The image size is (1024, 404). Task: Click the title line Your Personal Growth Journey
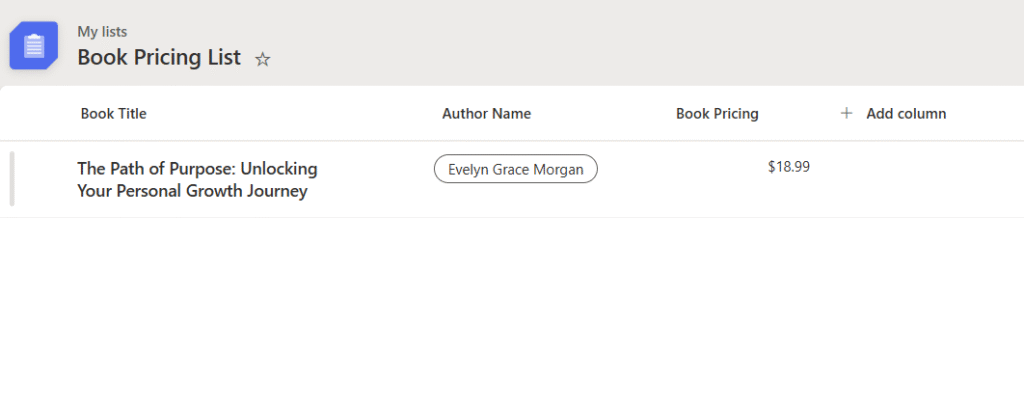192,191
